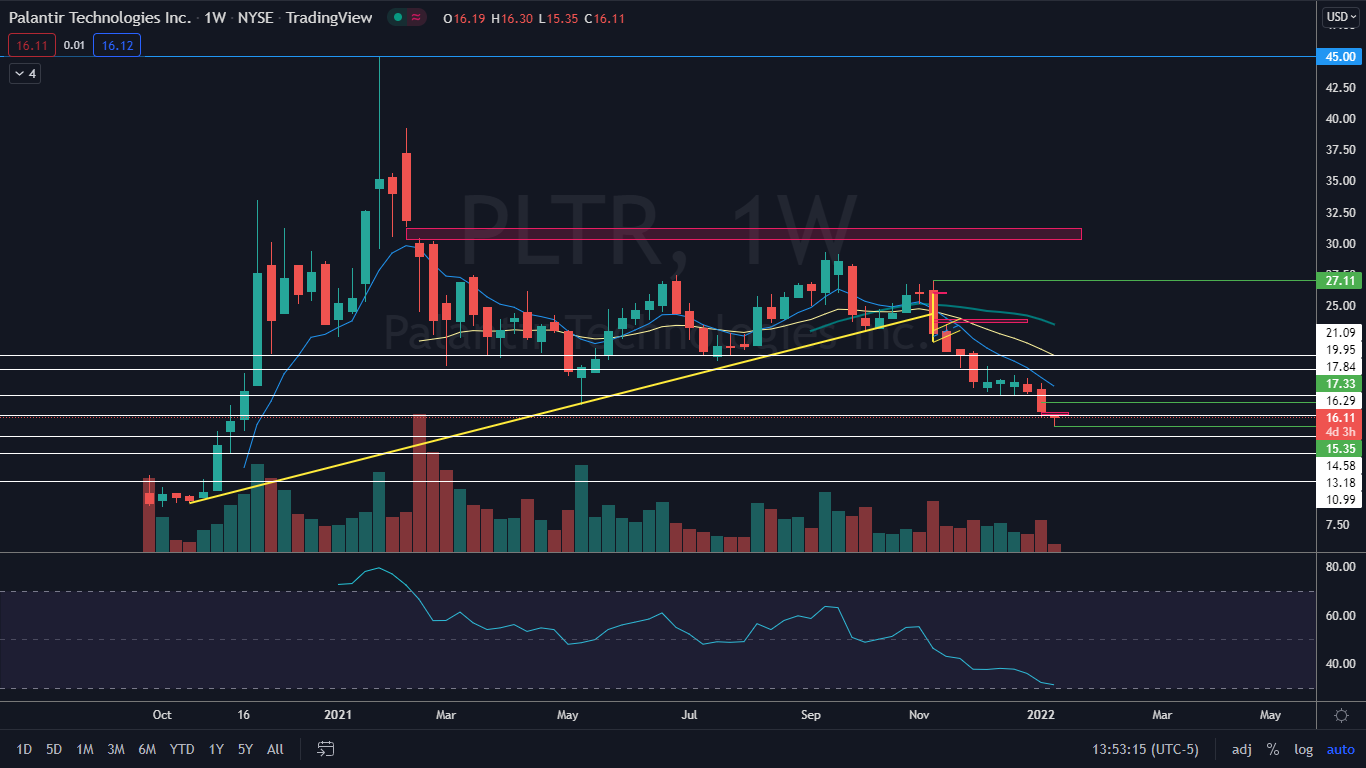The image size is (1366, 768).
Task: Click the Palantir Technologies Inc. symbol title
Action: [x=100, y=17]
